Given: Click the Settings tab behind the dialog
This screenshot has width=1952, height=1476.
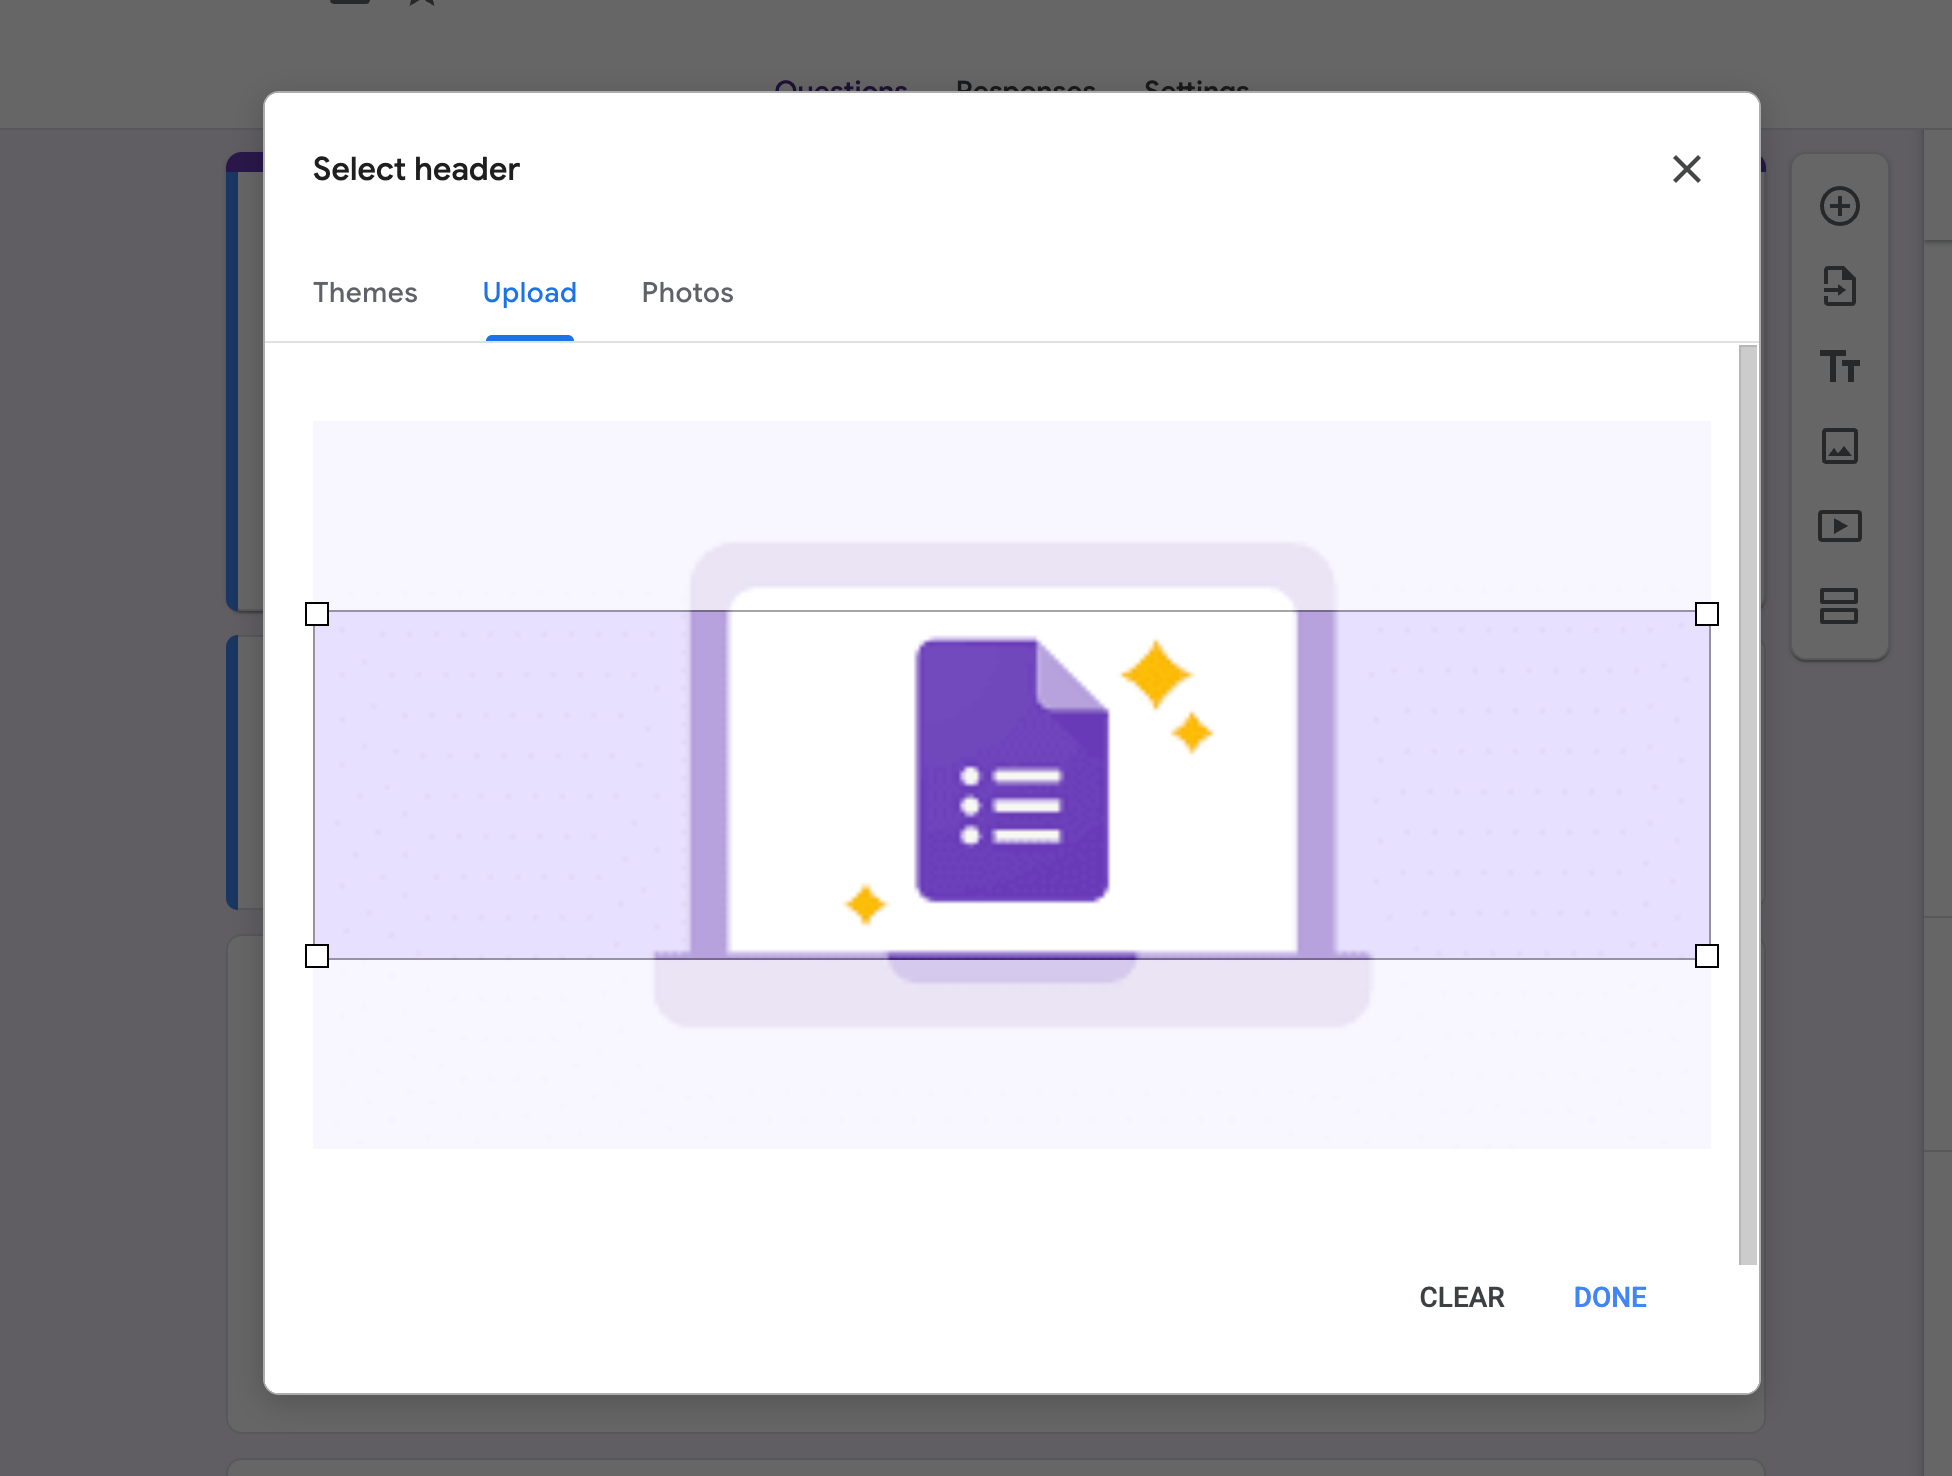Looking at the screenshot, I should point(1196,86).
